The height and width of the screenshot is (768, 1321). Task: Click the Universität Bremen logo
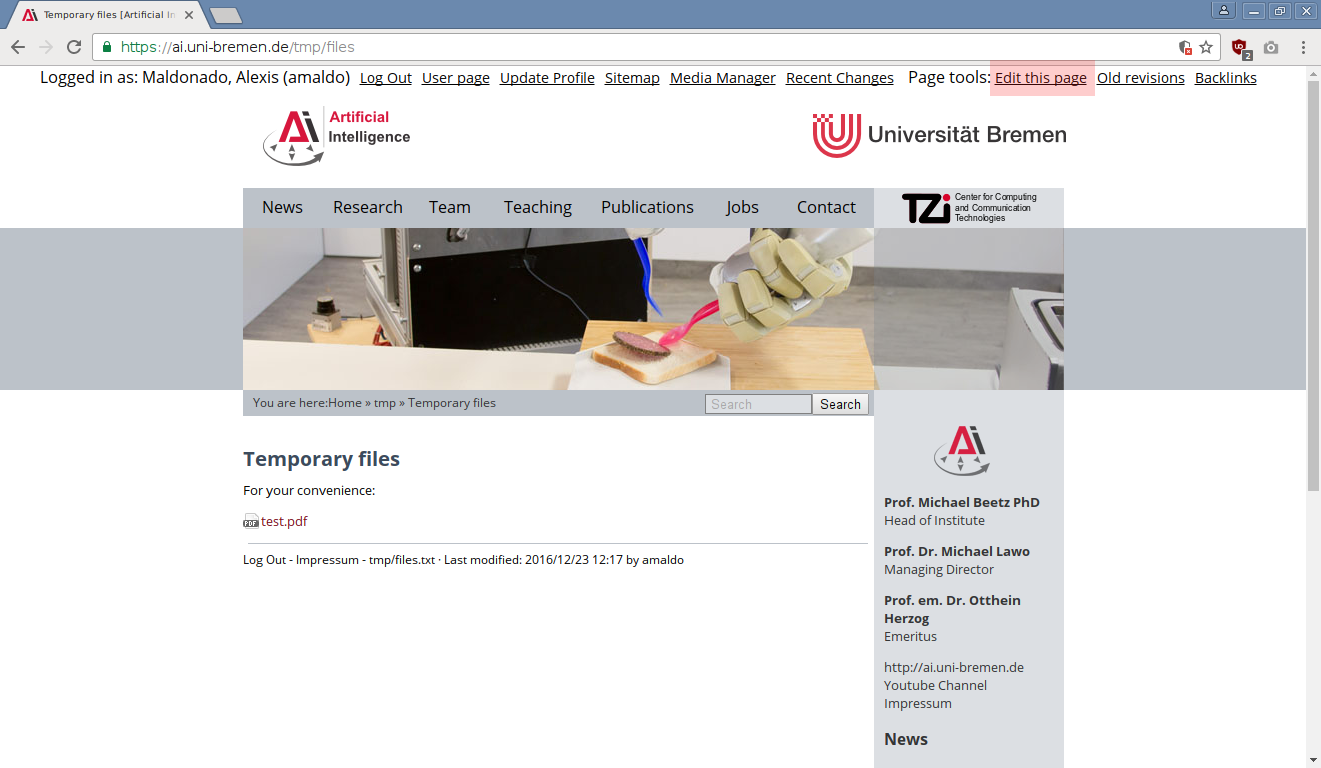939,135
